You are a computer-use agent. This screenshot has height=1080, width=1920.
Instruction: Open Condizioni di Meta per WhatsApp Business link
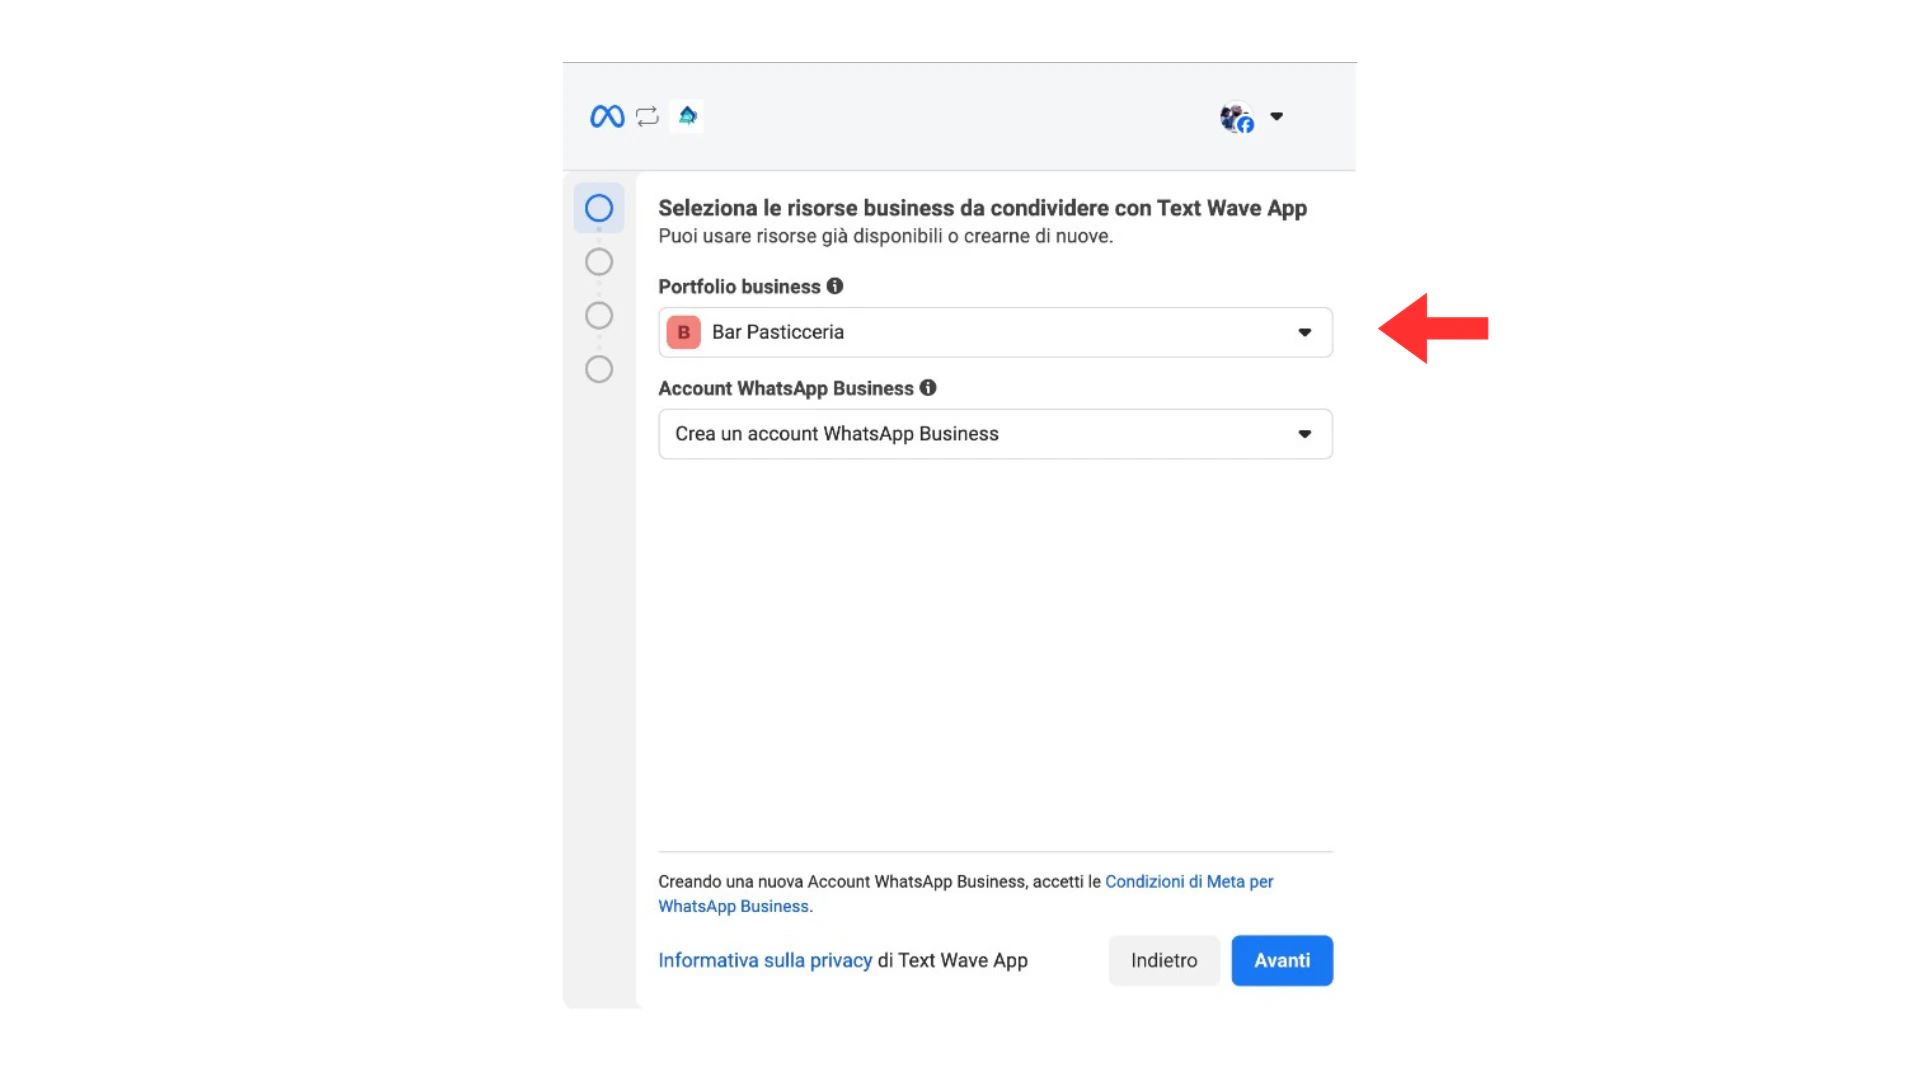[x=1188, y=881]
